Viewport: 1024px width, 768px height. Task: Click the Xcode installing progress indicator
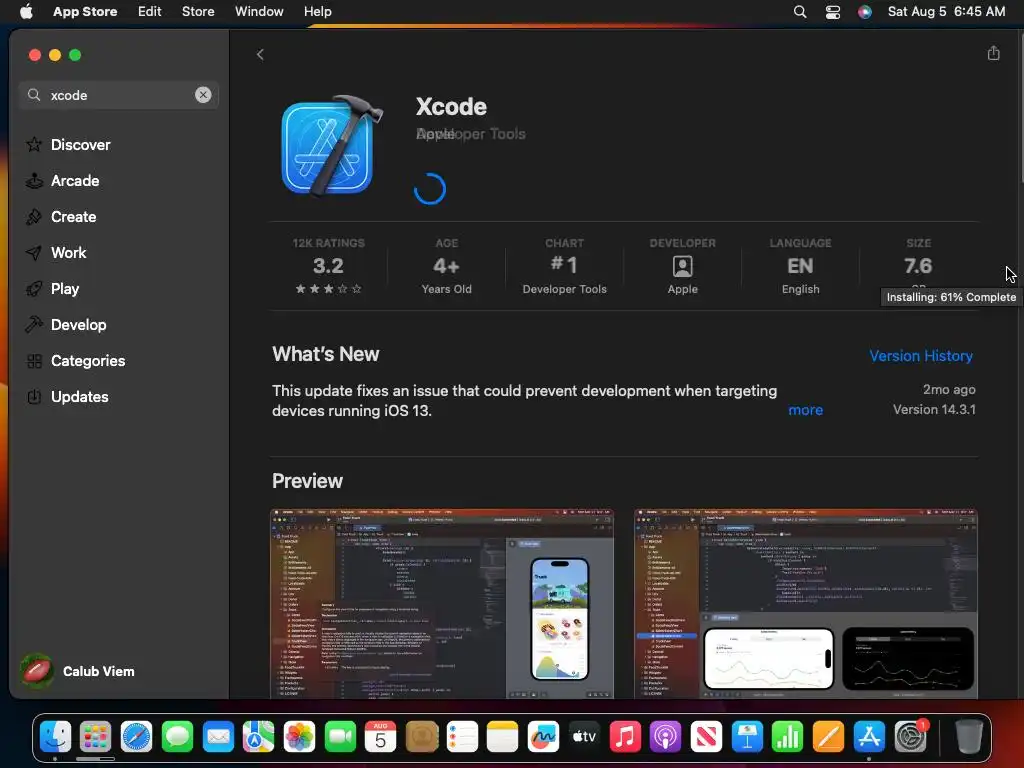pyautogui.click(x=430, y=189)
